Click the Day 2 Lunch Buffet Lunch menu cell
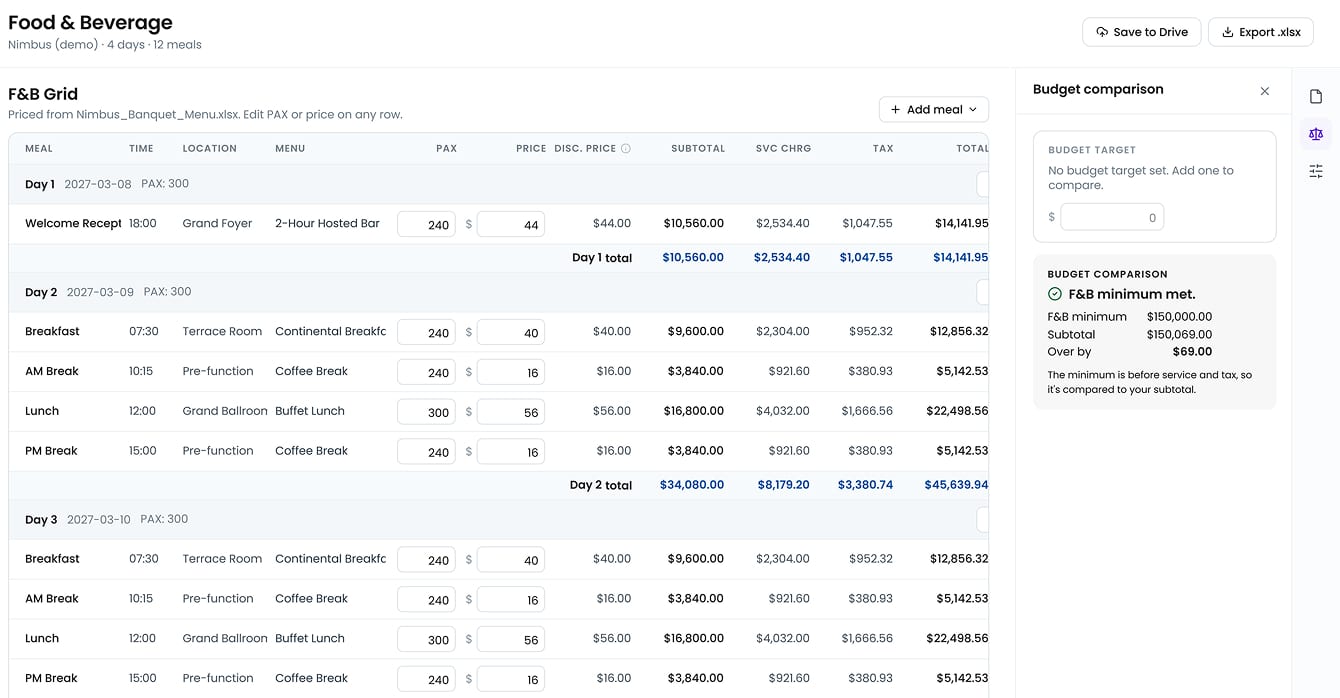This screenshot has height=698, width=1340. pos(310,411)
